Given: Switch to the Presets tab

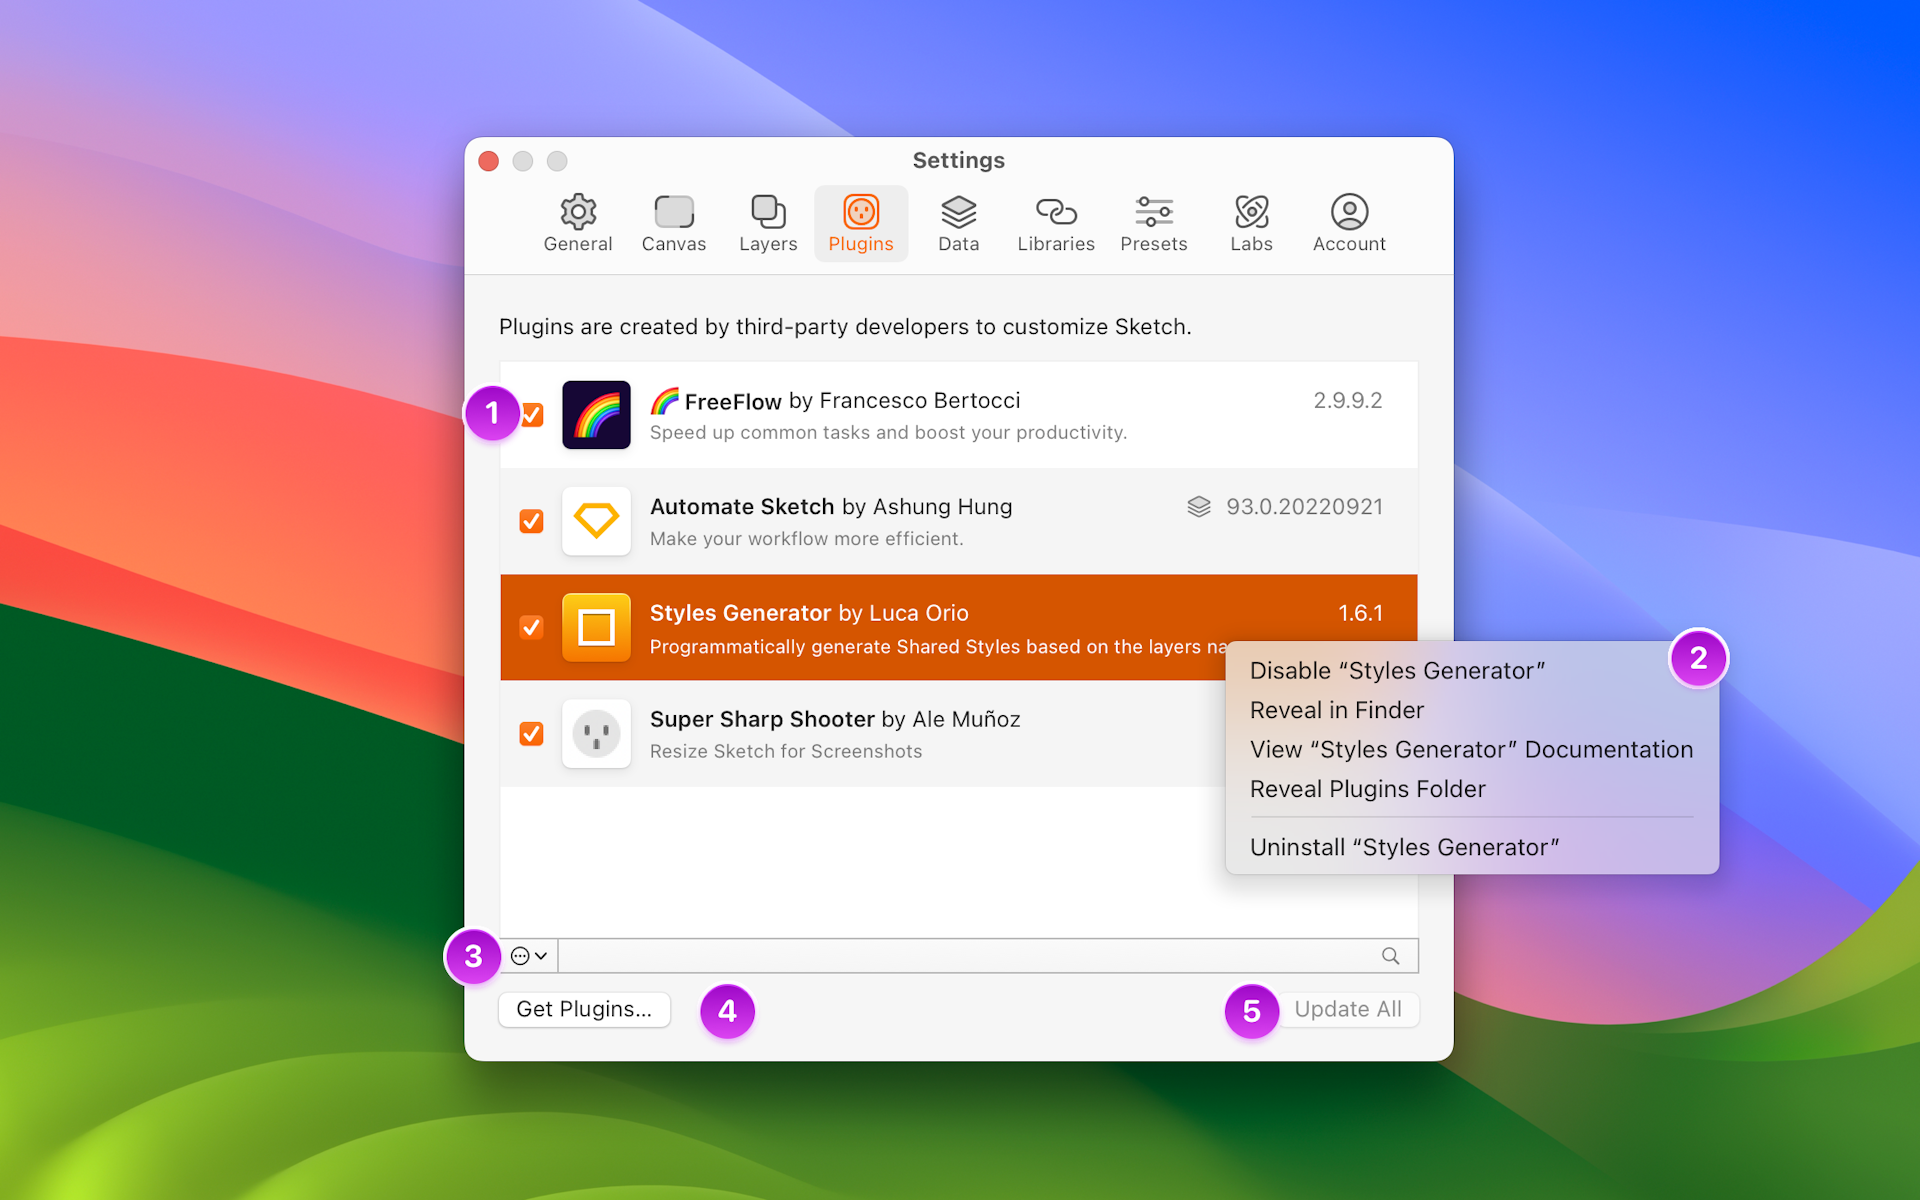Looking at the screenshot, I should coord(1154,224).
